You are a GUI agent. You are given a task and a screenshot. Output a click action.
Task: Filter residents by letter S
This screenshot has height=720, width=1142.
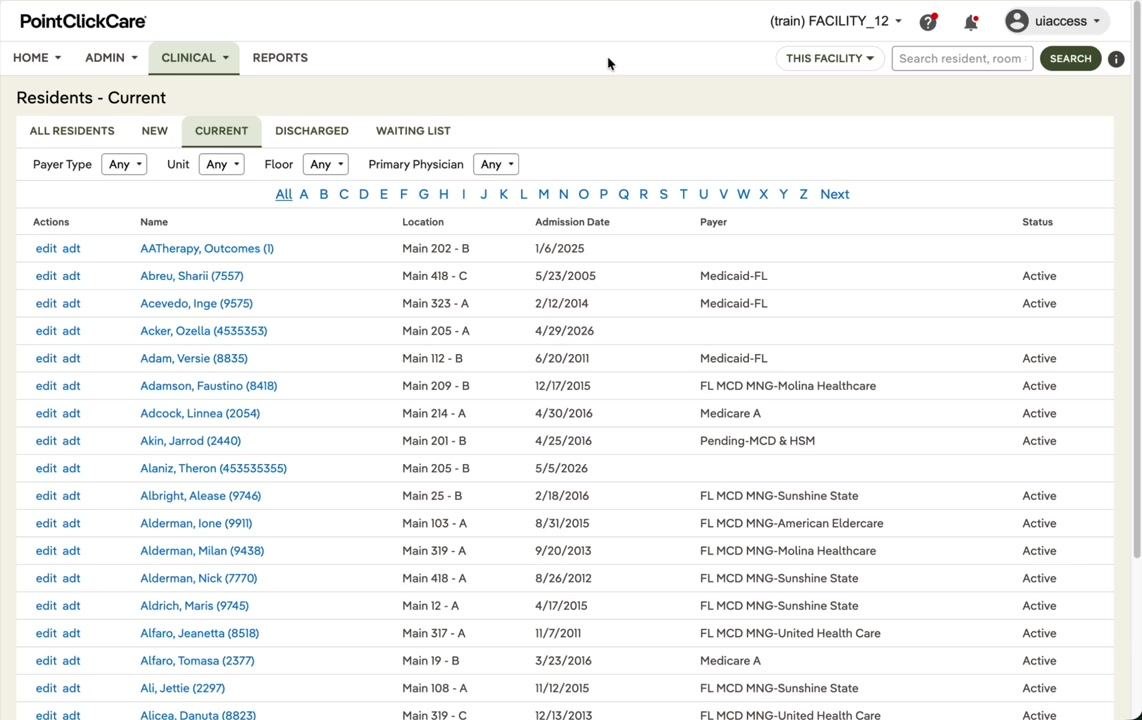pyautogui.click(x=663, y=194)
